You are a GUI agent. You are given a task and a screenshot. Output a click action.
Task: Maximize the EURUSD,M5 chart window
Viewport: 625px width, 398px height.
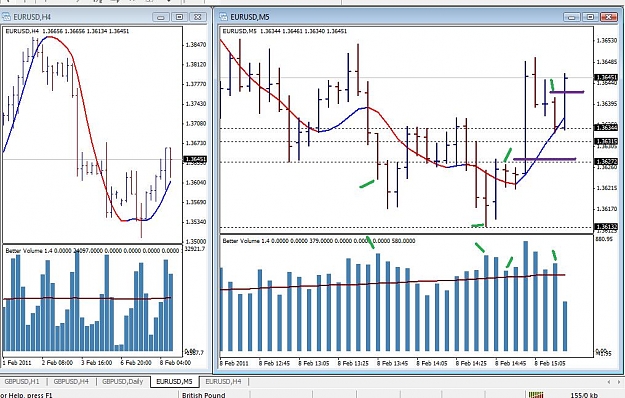pyautogui.click(x=590, y=17)
